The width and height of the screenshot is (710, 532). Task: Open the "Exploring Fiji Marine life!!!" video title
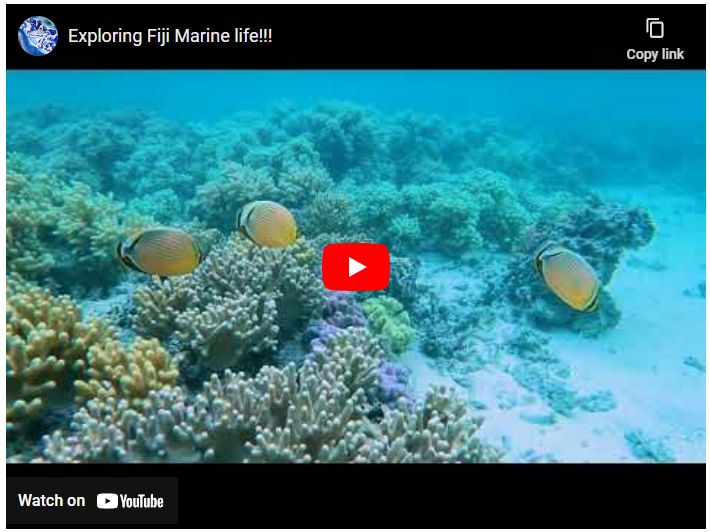point(170,36)
